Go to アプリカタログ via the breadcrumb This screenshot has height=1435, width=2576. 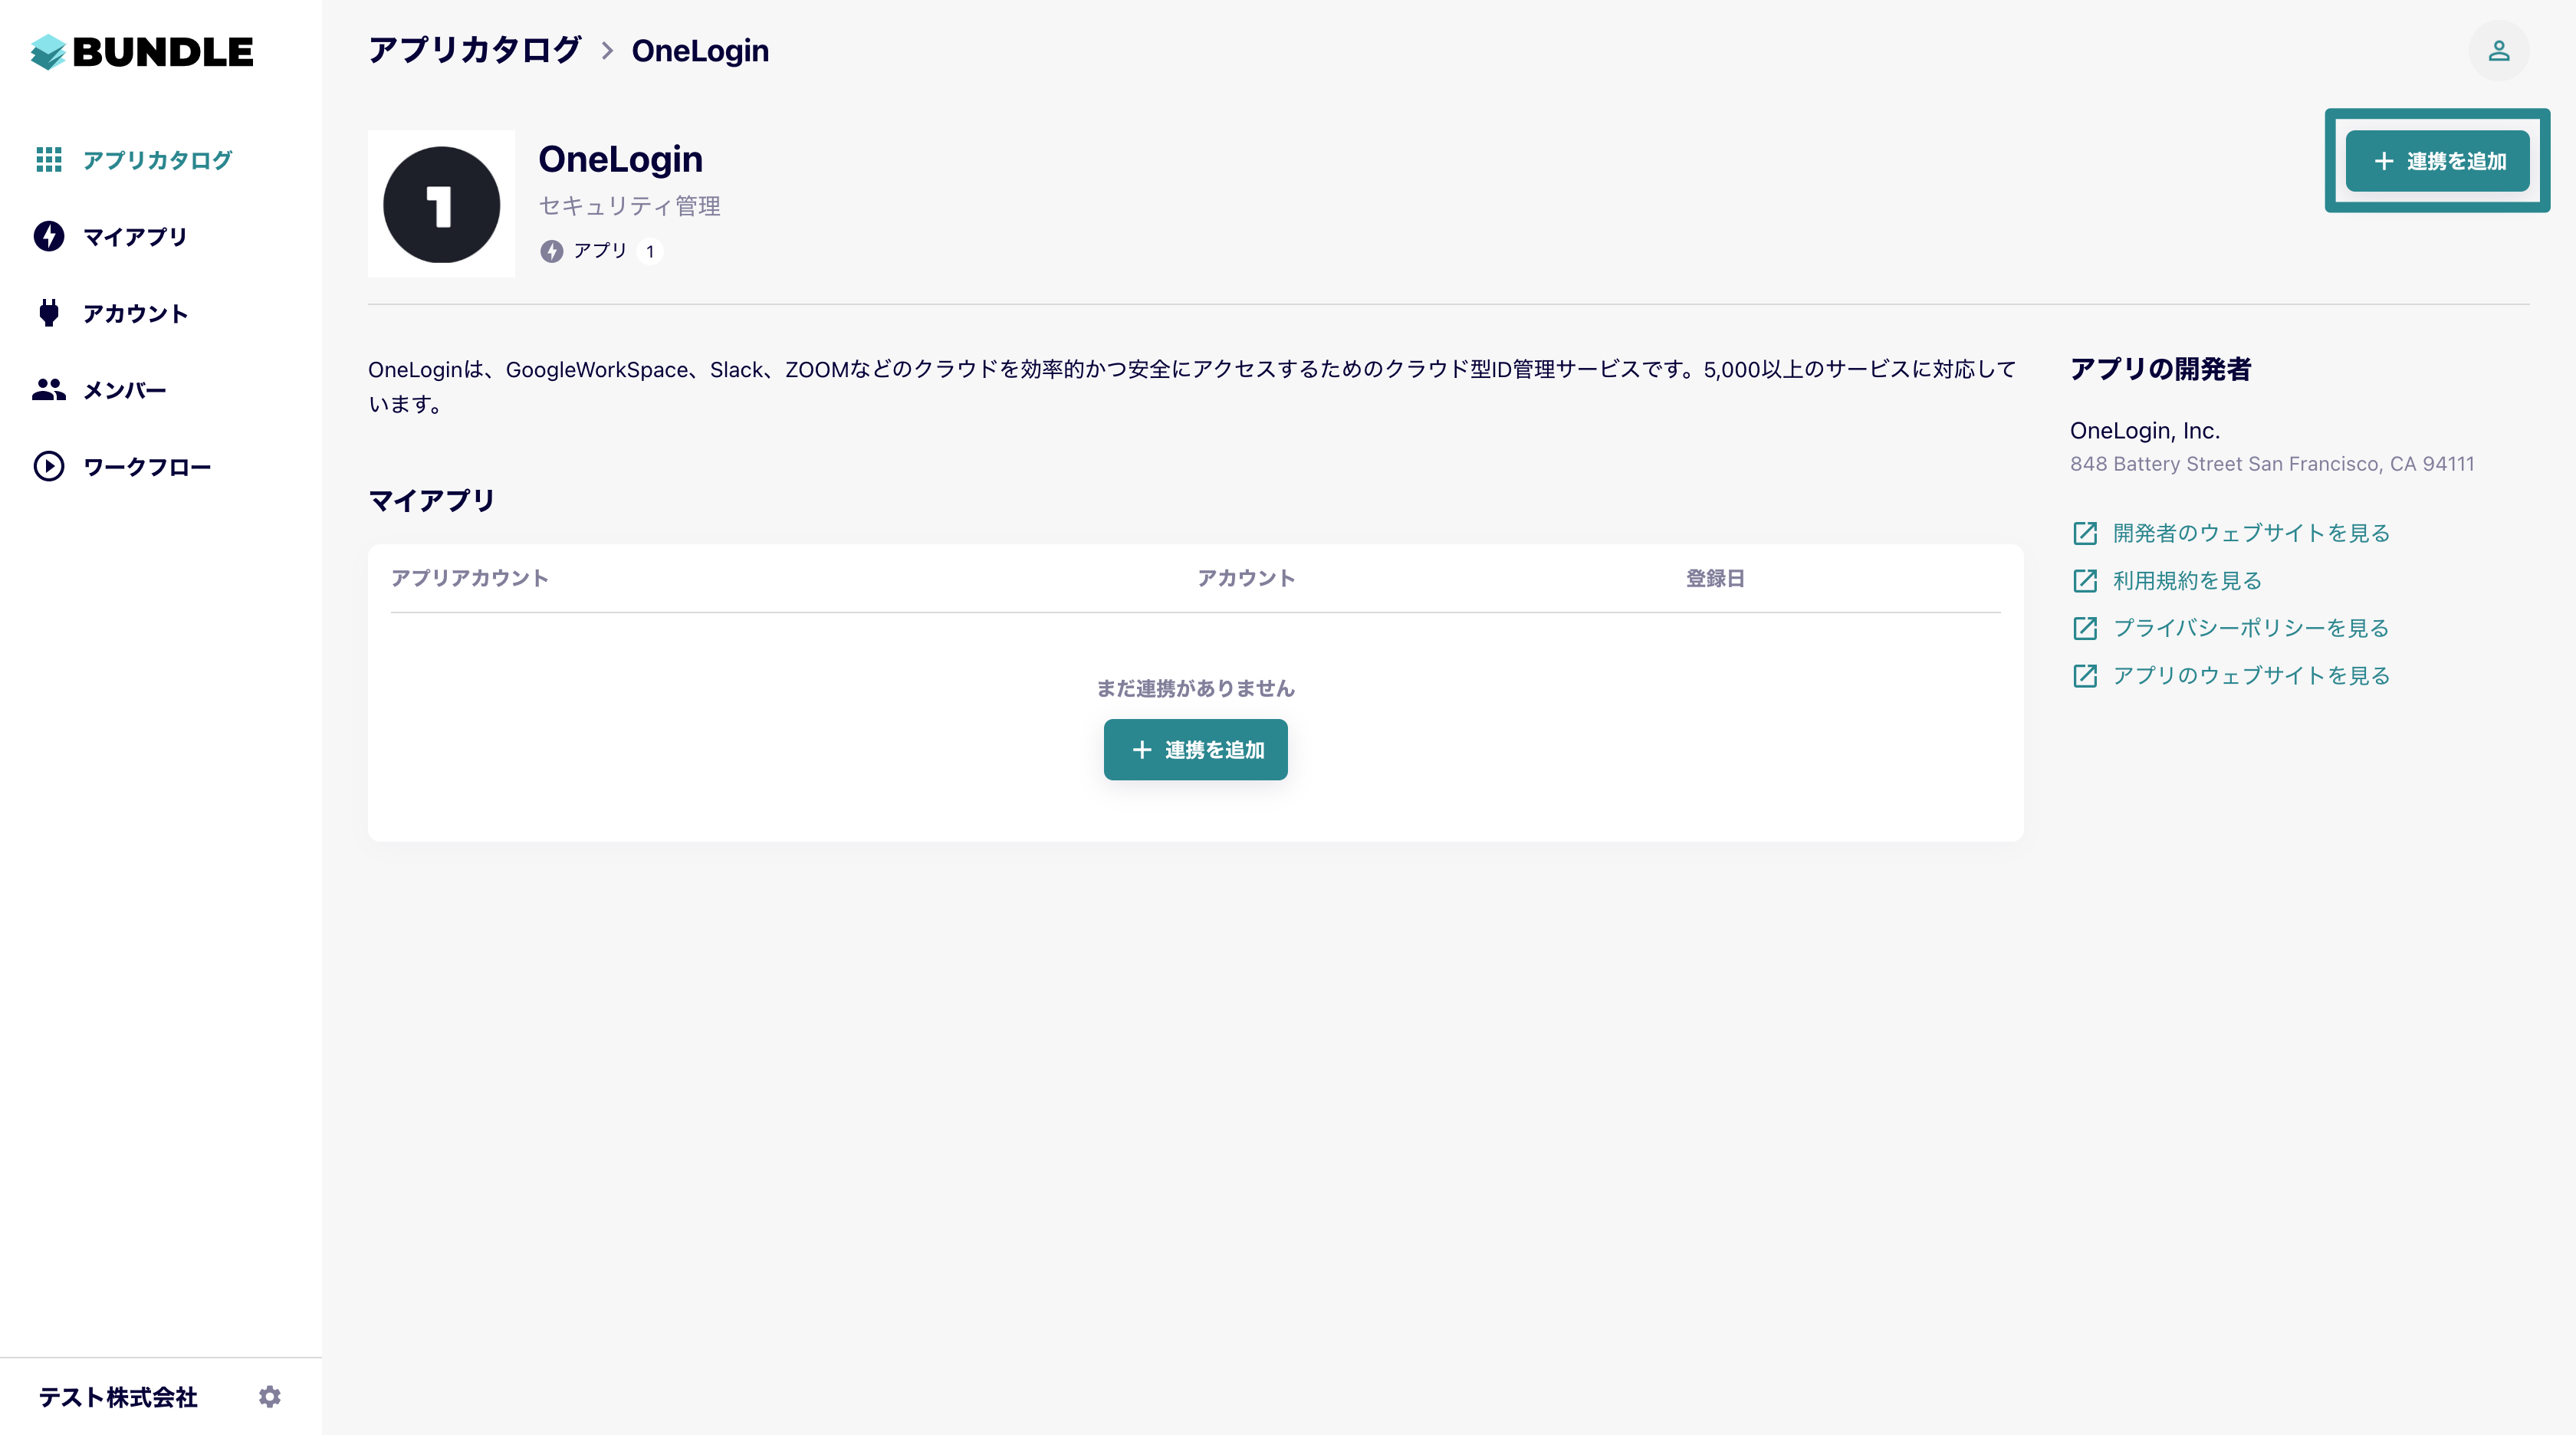pyautogui.click(x=475, y=50)
